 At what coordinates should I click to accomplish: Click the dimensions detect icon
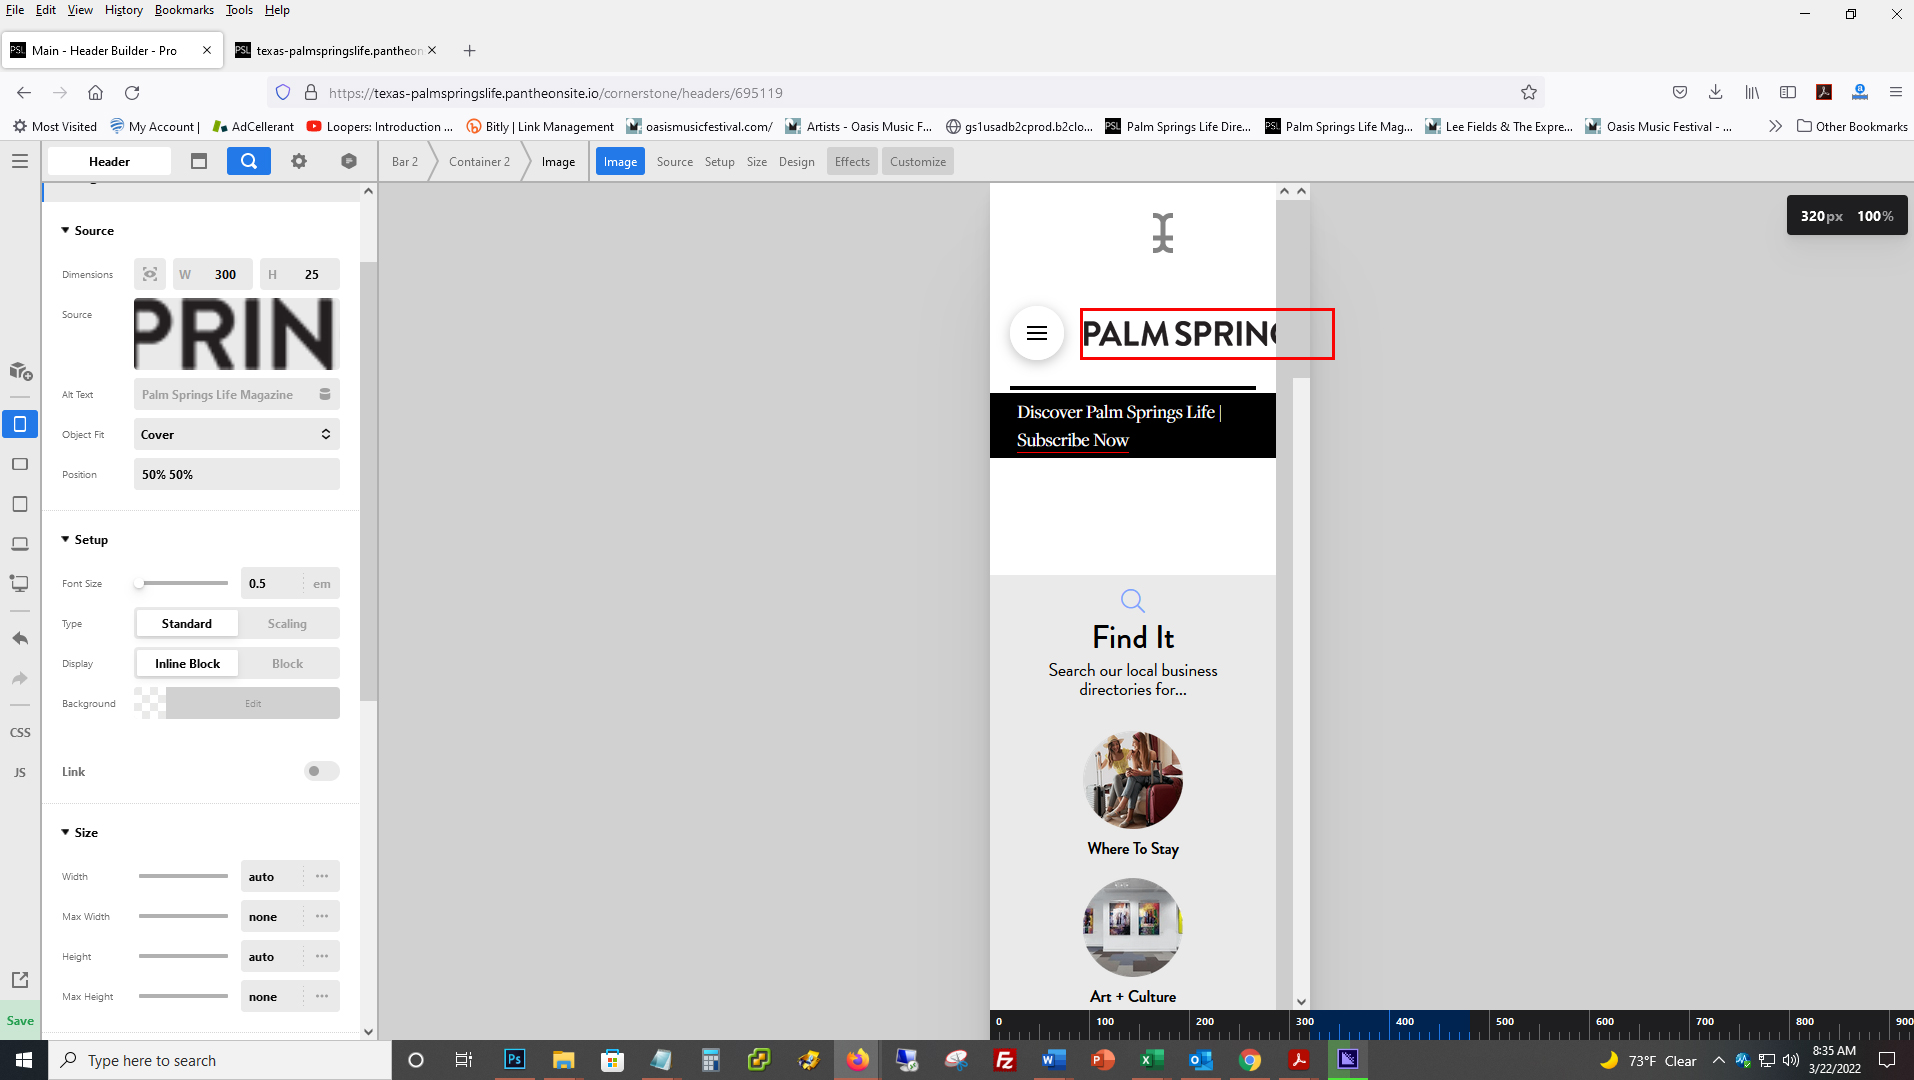[x=150, y=274]
